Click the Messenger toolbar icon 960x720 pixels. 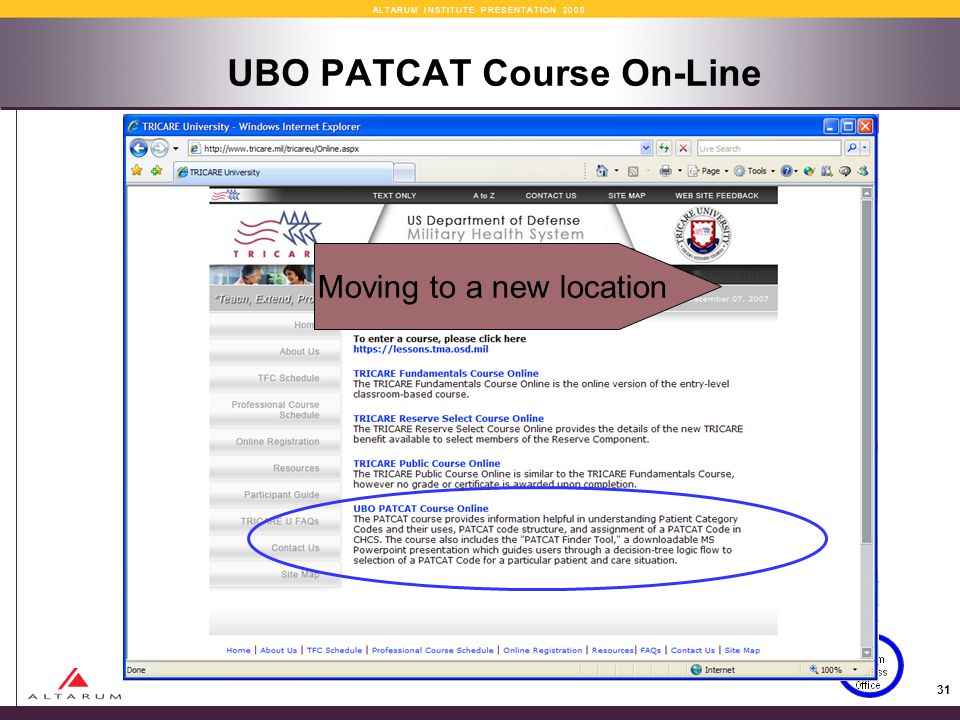coord(863,171)
